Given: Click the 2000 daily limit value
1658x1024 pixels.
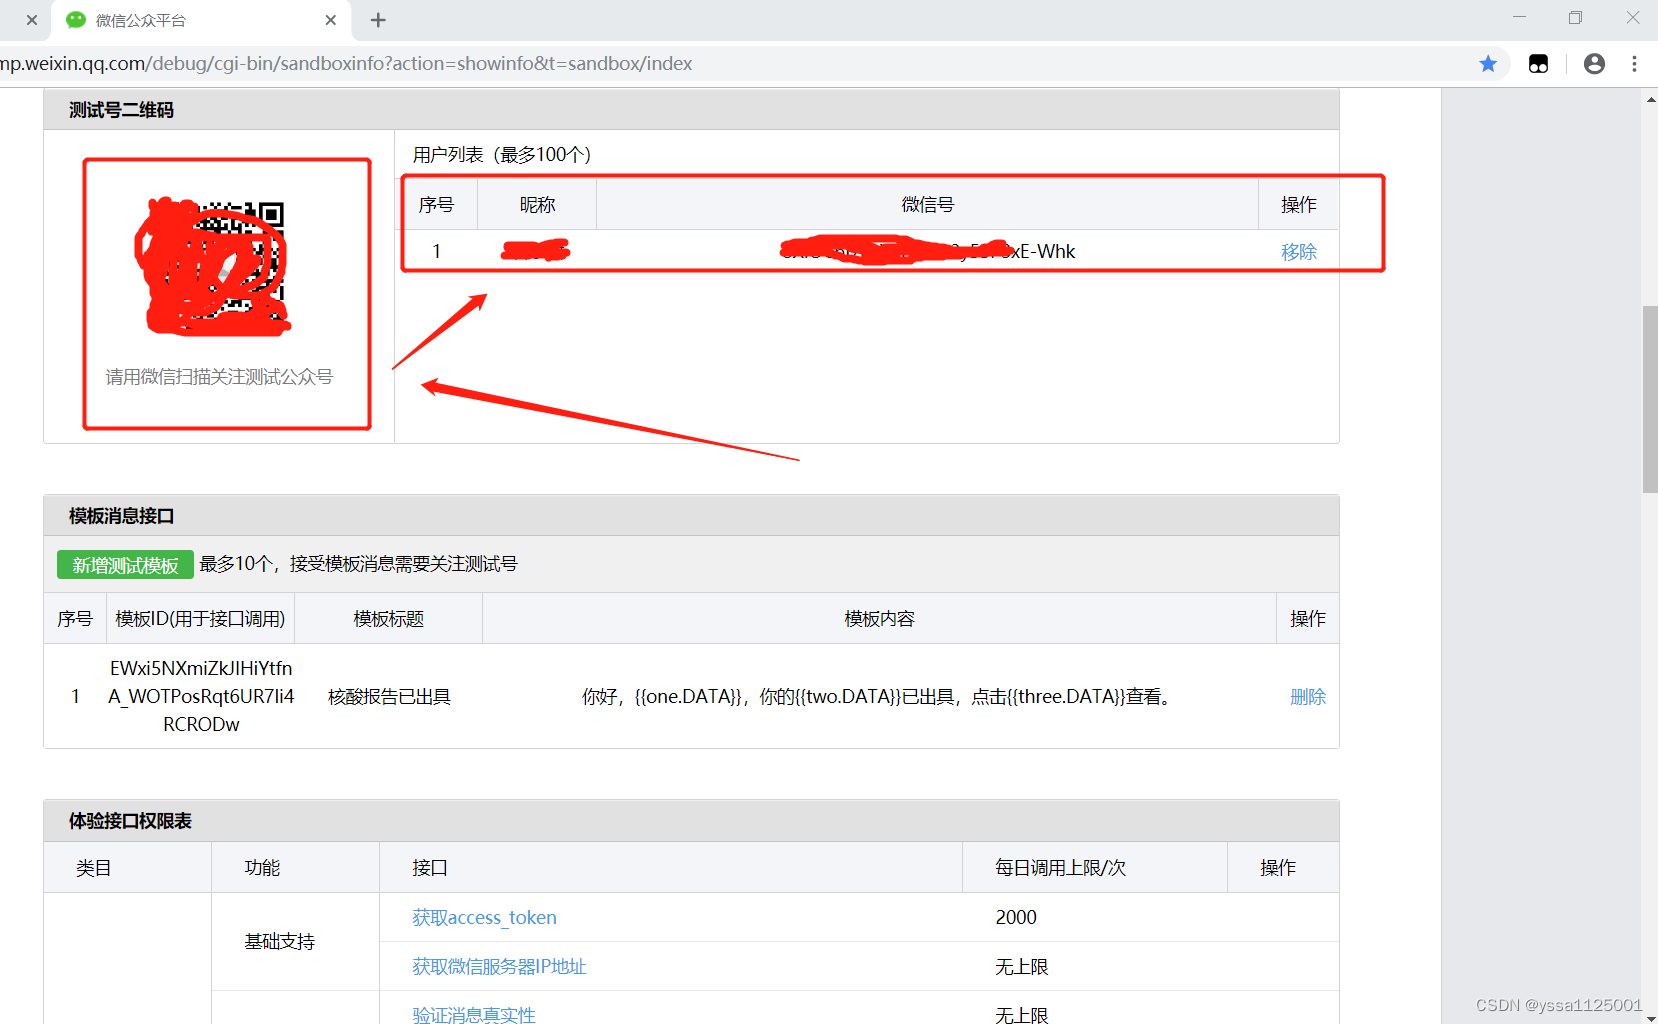Looking at the screenshot, I should coord(1016,917).
